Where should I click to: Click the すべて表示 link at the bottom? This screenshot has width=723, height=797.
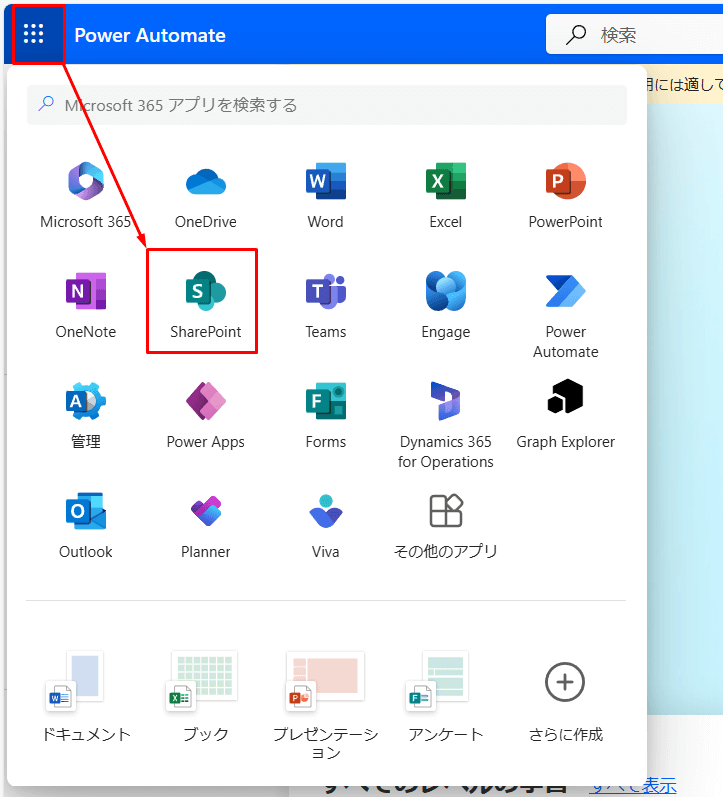pyautogui.click(x=633, y=786)
